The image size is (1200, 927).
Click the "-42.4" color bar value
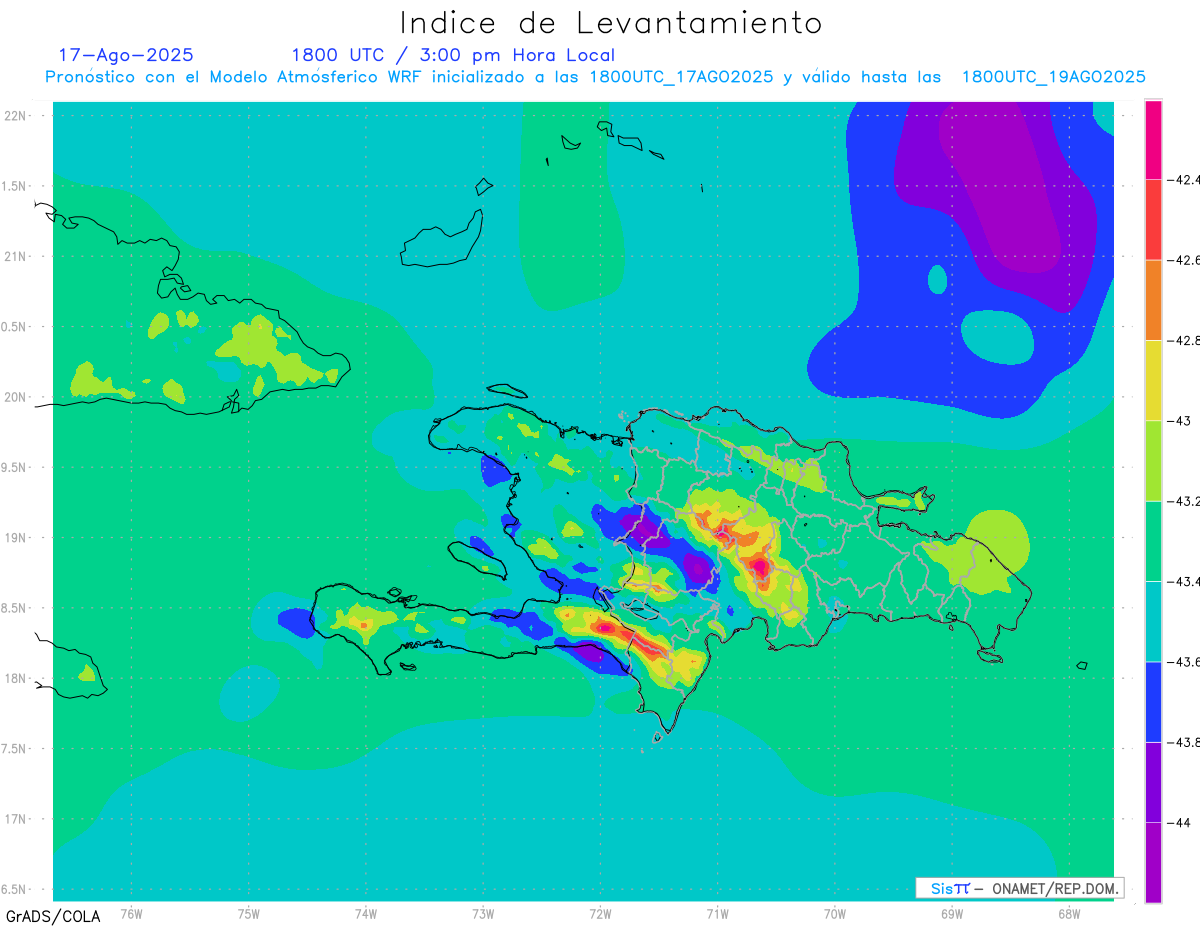[1184, 180]
